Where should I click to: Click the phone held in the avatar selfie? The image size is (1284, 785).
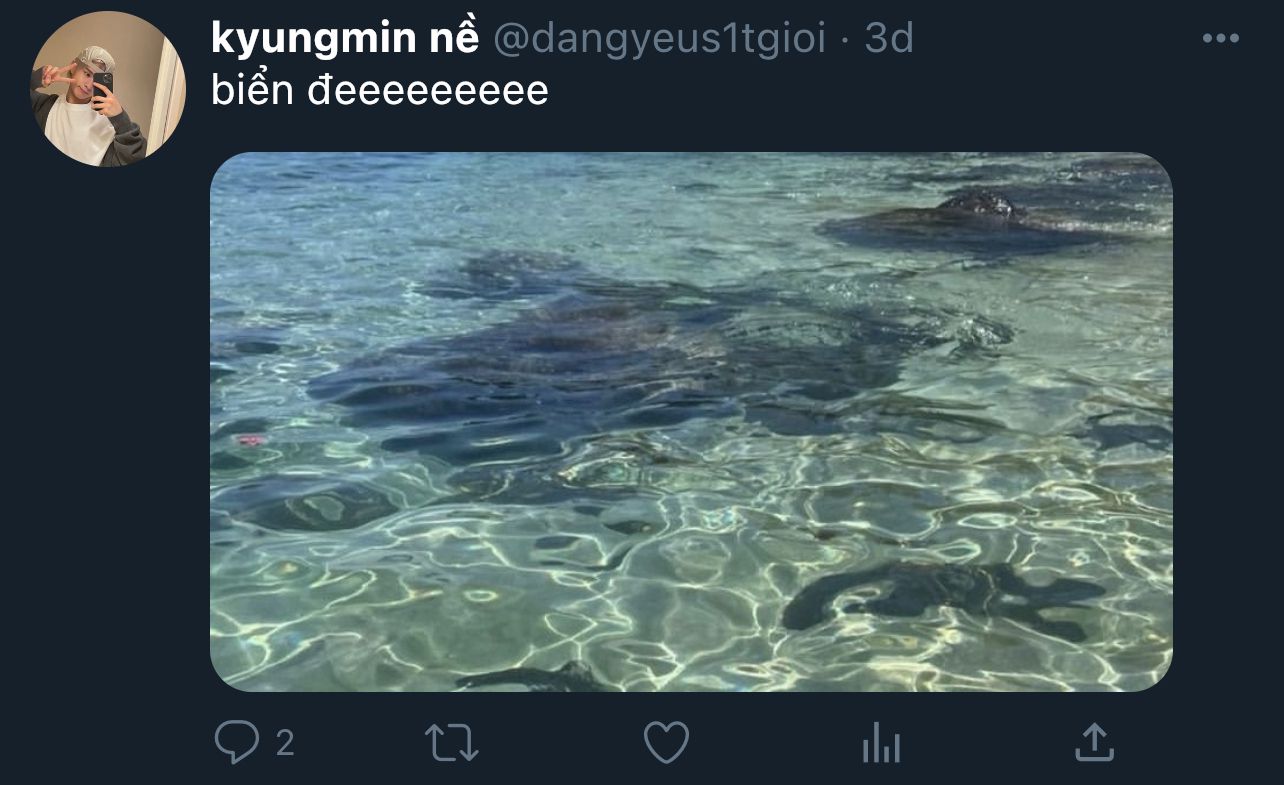[x=103, y=85]
